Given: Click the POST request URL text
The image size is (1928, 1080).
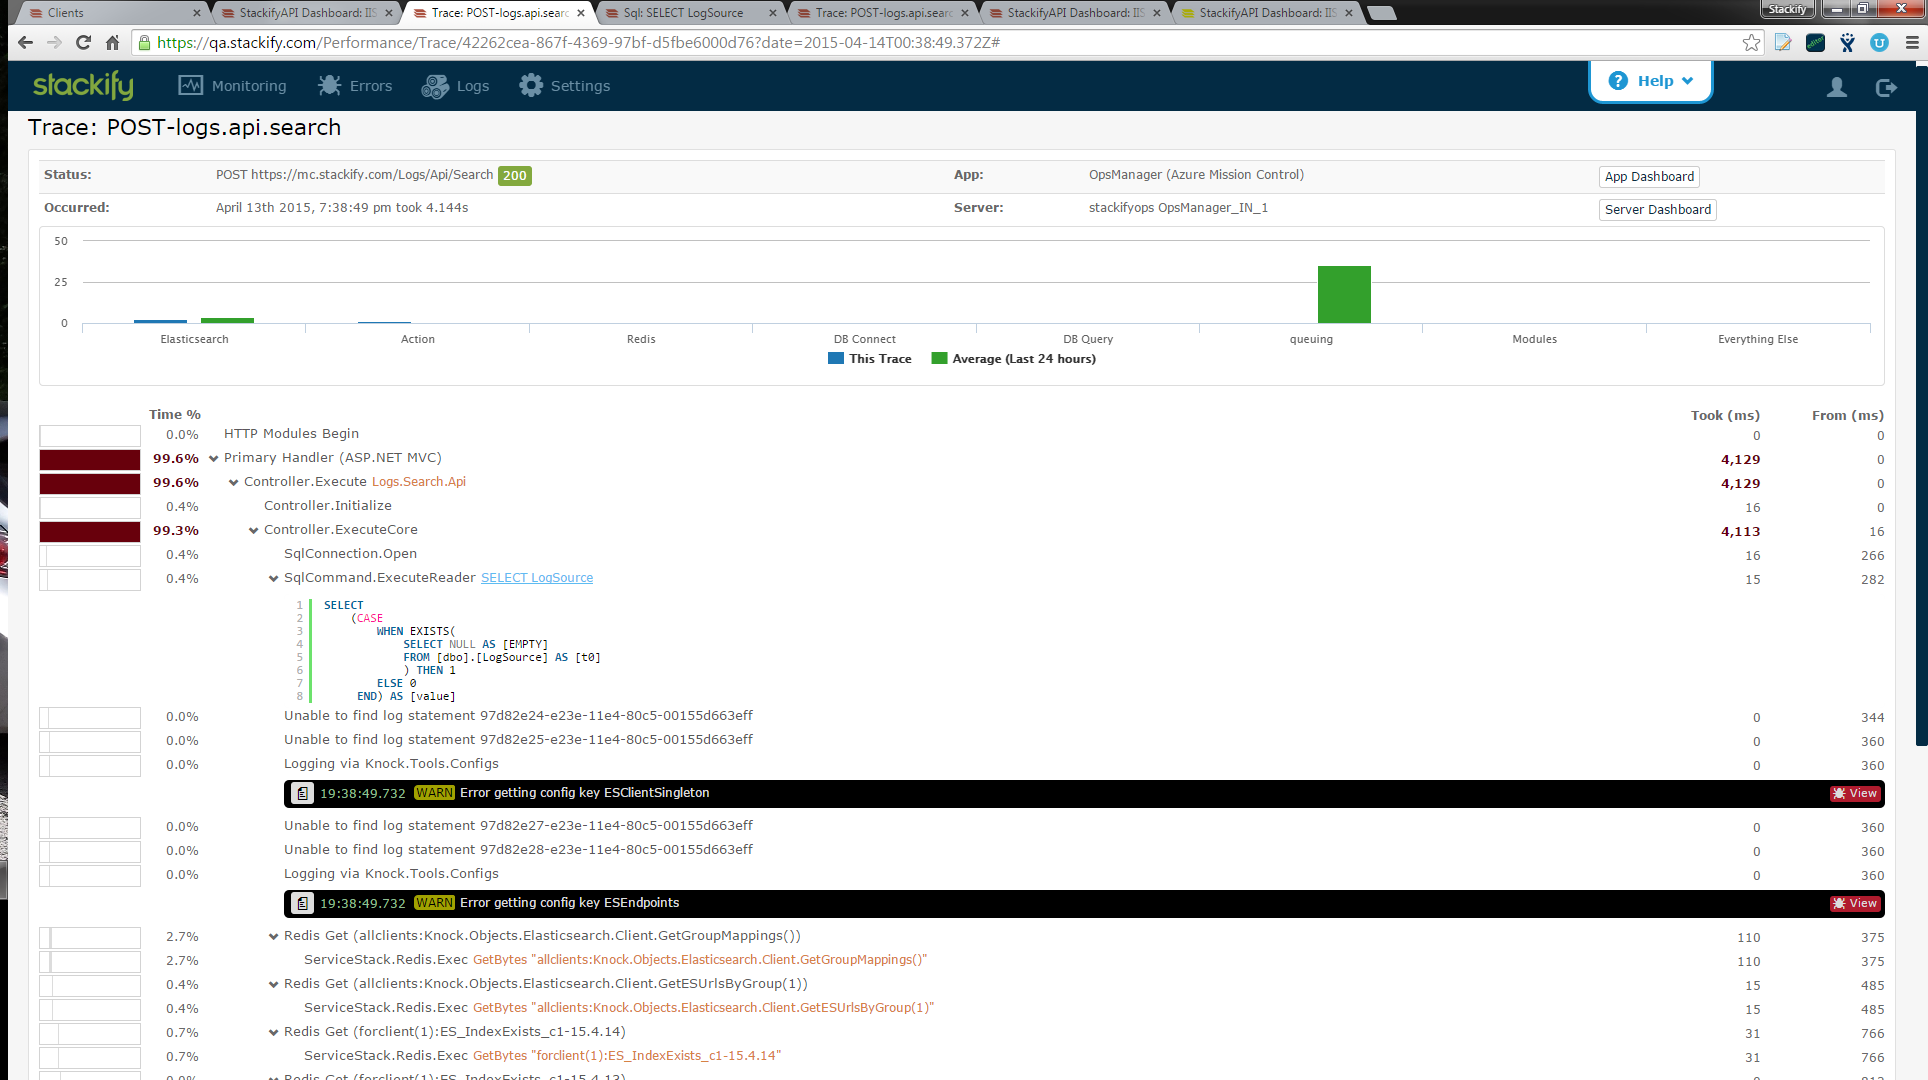Looking at the screenshot, I should click(x=354, y=175).
